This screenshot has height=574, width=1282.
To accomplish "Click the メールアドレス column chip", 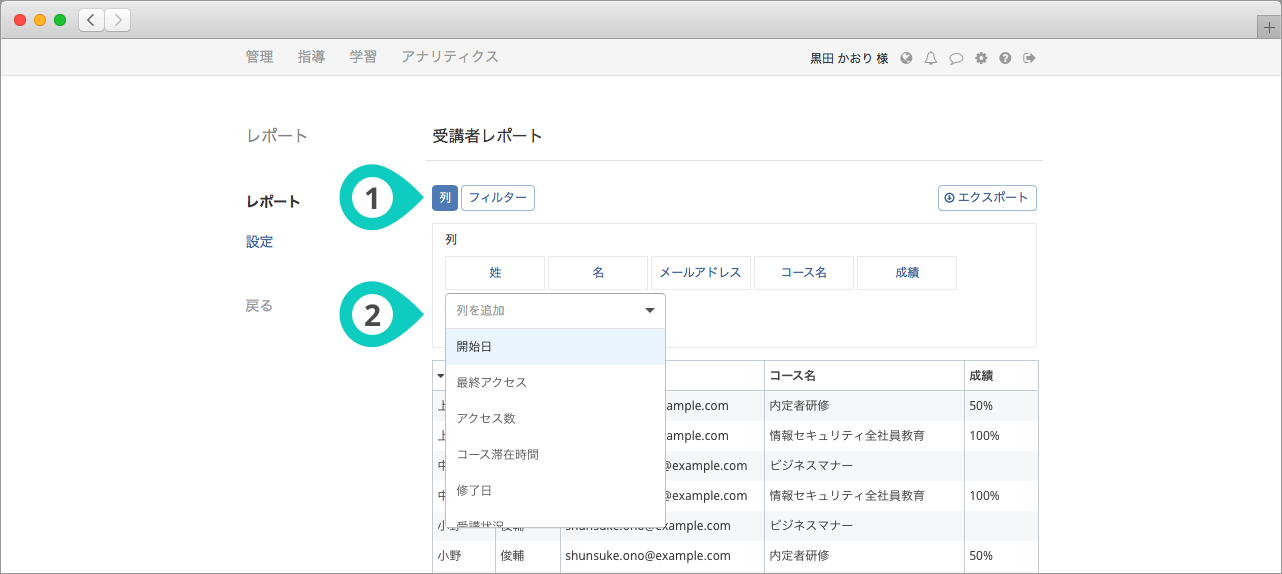I will 701,273.
